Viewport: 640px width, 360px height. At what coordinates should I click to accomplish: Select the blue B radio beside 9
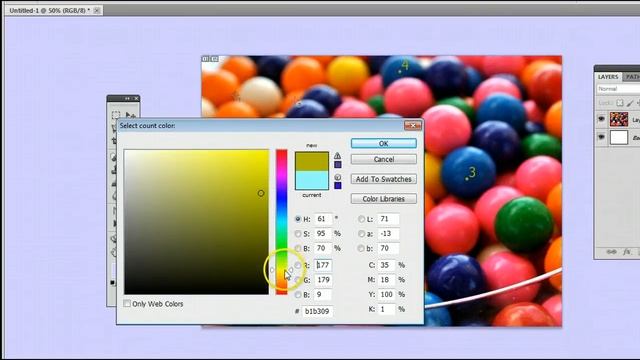pyautogui.click(x=298, y=295)
